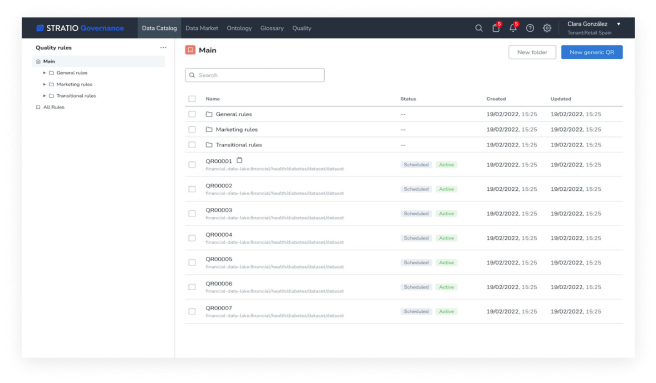Check the QR00003 row checkbox

coord(192,213)
